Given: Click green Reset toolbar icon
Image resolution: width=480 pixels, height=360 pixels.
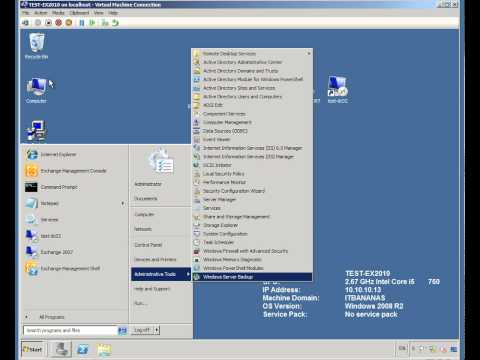Looking at the screenshot, I should pos(92,23).
